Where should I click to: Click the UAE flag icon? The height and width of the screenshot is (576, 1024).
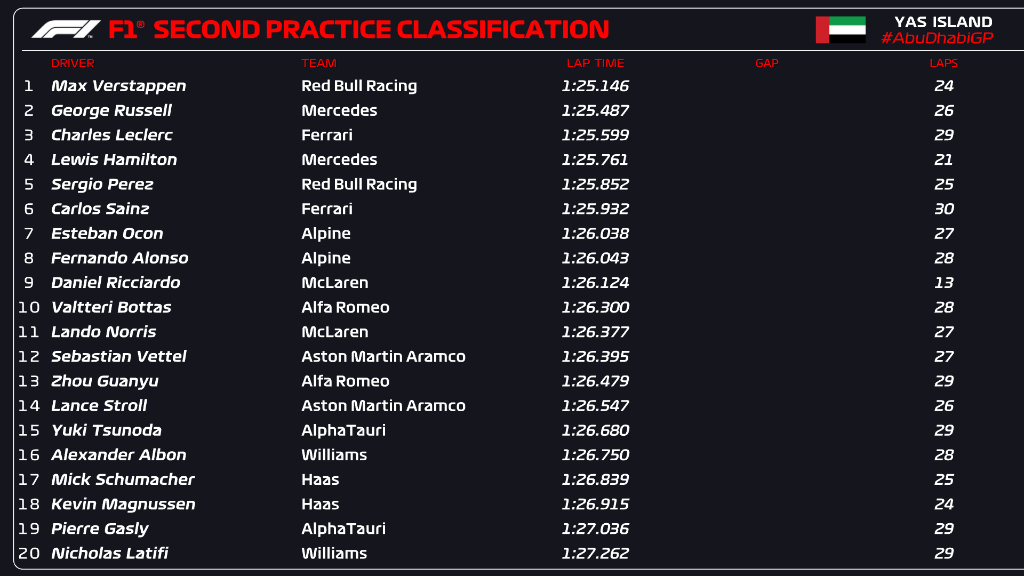[x=840, y=30]
